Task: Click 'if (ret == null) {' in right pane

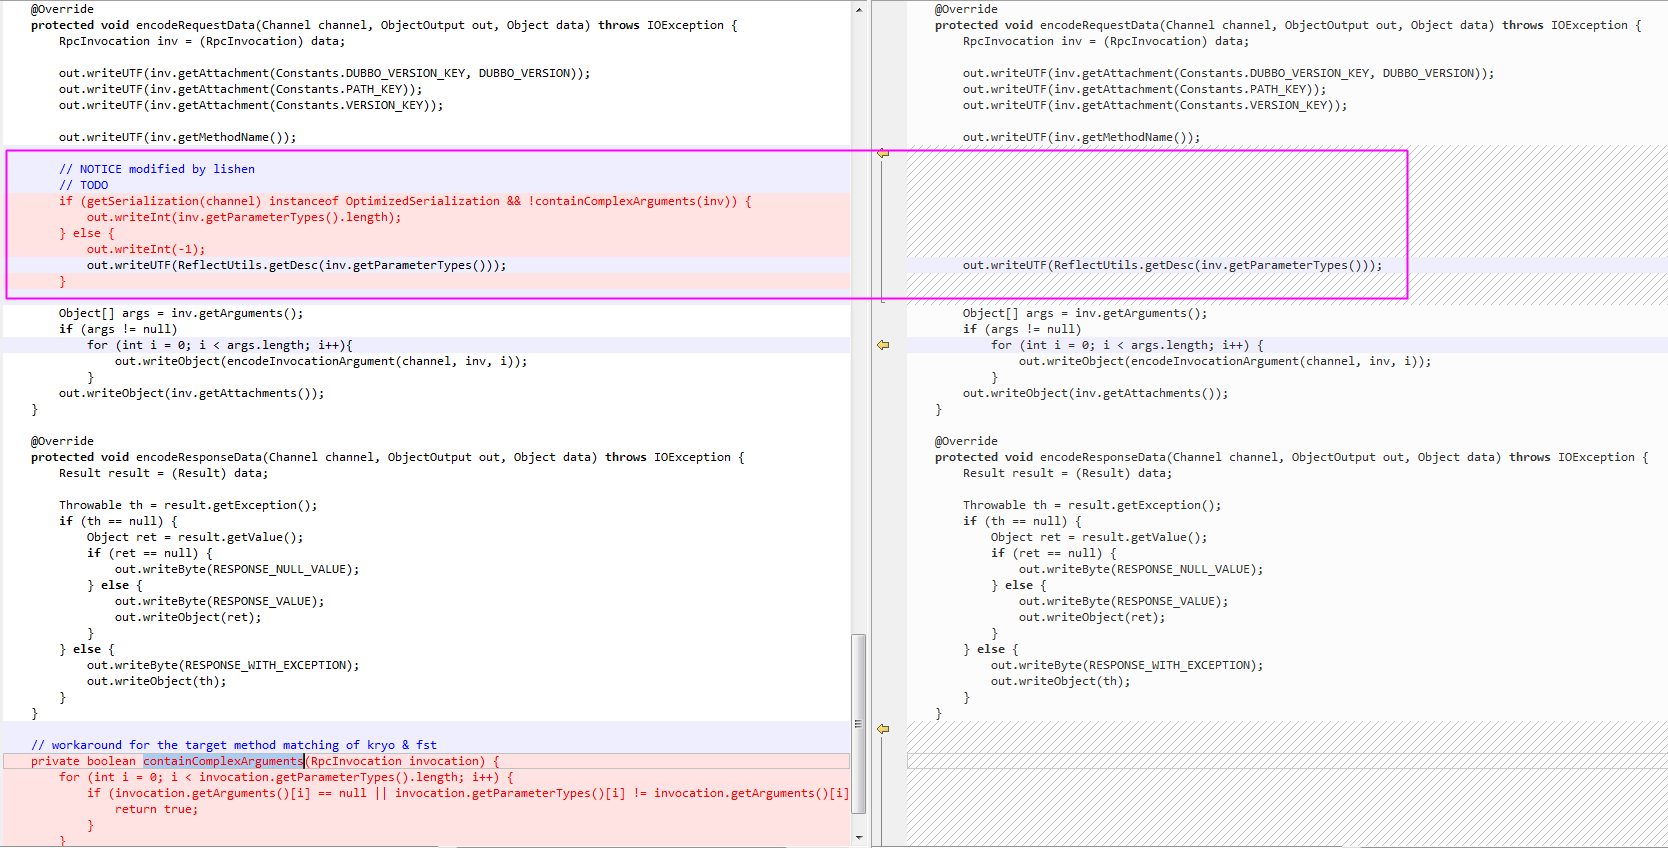Action: click(1054, 553)
